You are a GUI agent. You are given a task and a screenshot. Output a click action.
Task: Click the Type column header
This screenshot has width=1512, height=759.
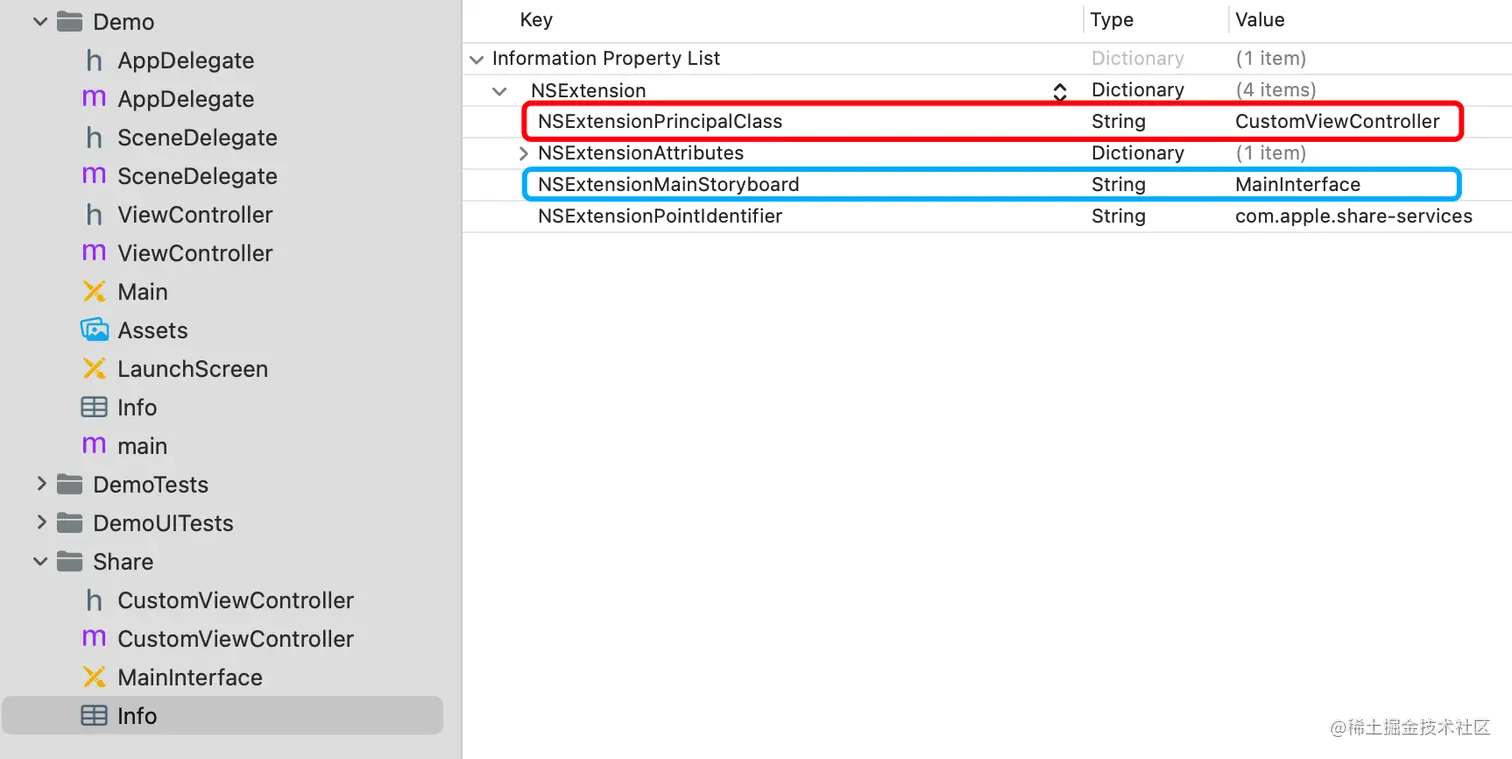pyautogui.click(x=1112, y=20)
